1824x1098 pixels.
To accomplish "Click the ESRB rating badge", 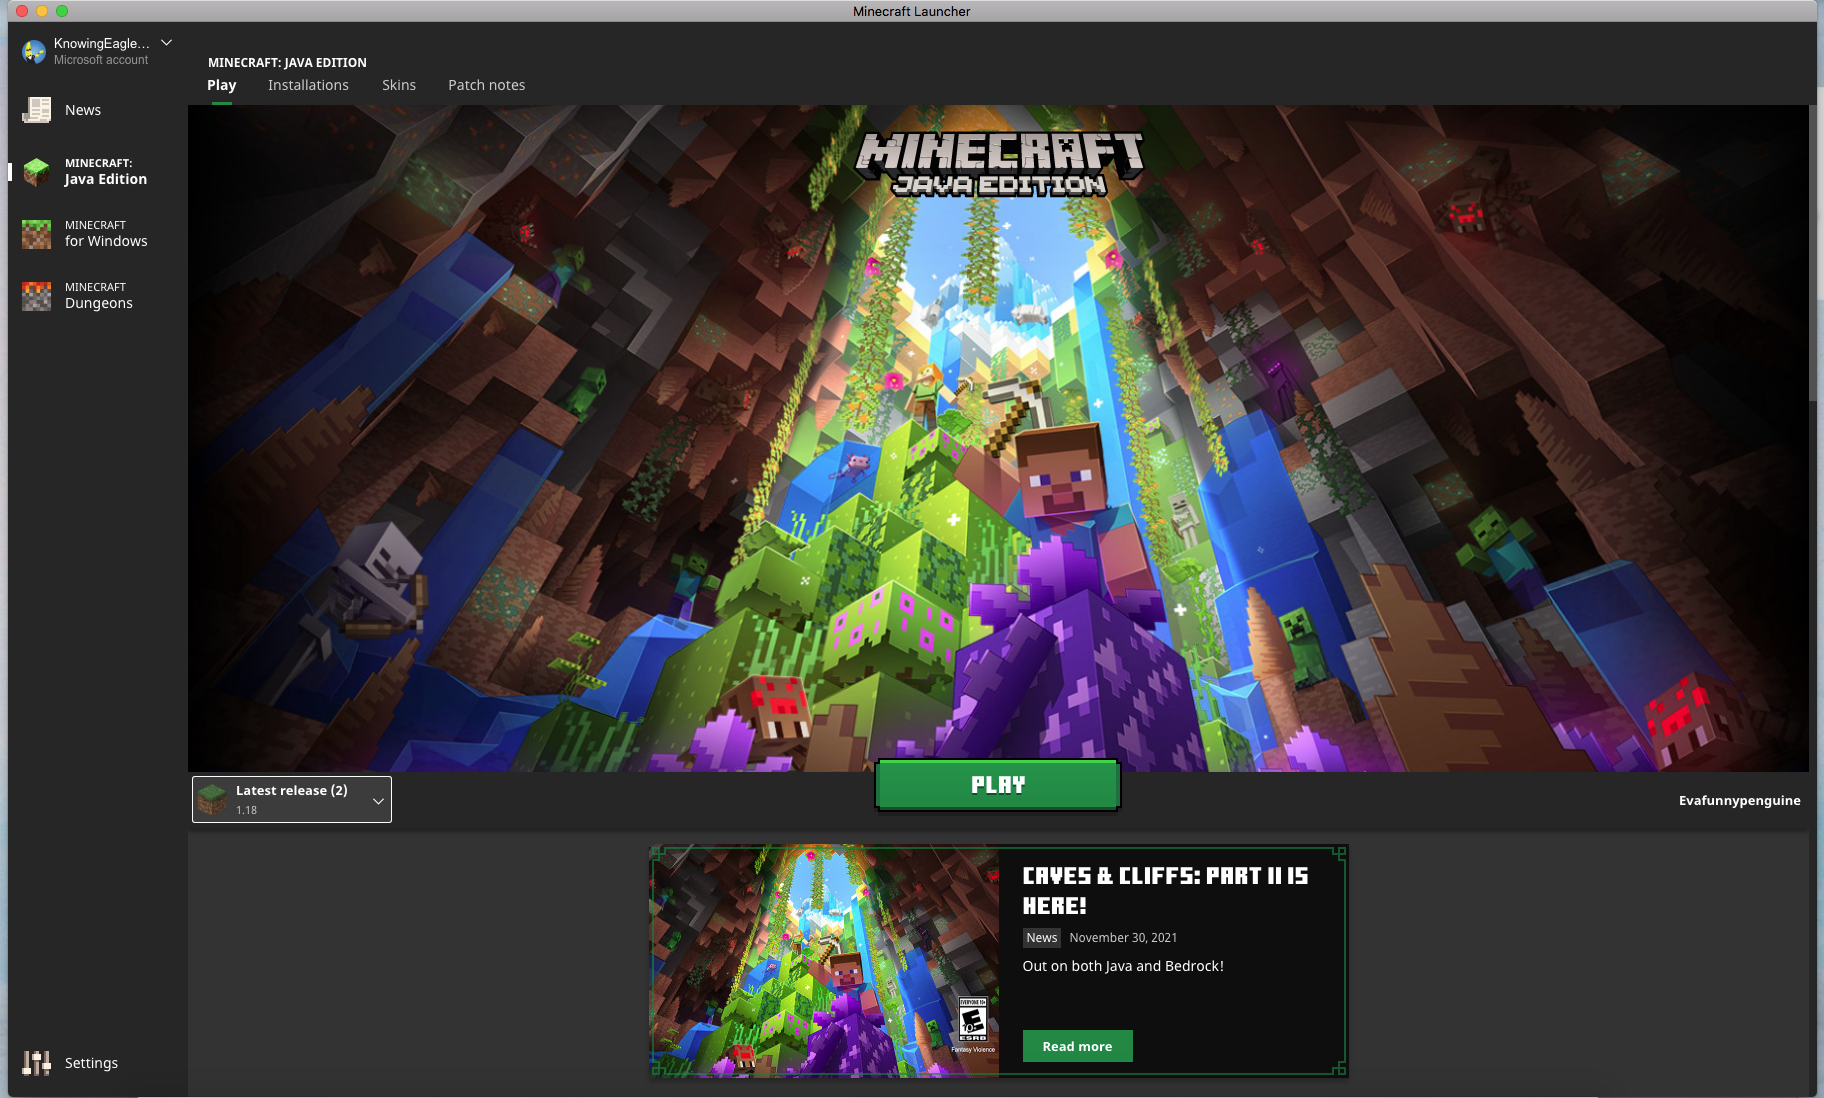I will tap(972, 1020).
